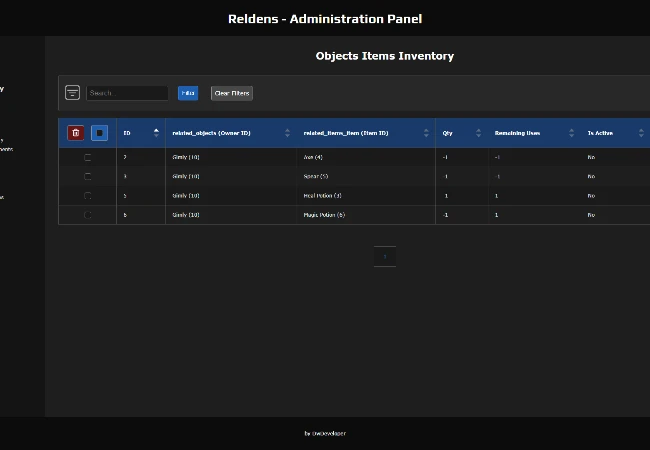Click Qty value in the Axe row
This screenshot has width=650, height=450.
(x=445, y=157)
